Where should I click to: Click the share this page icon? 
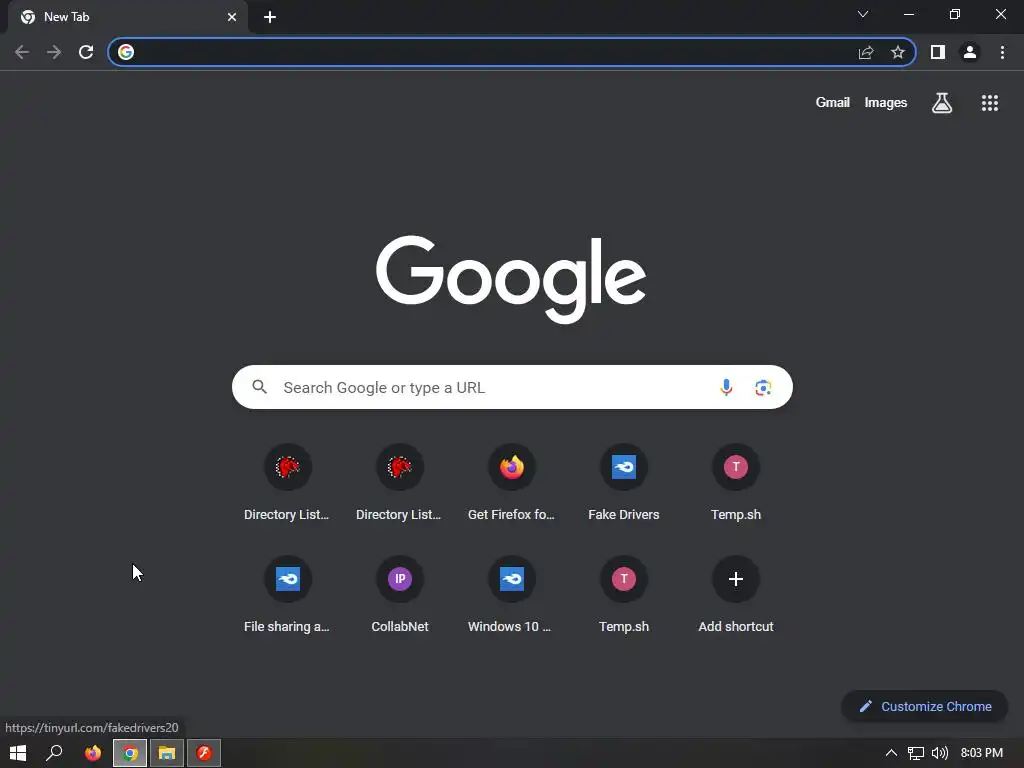click(x=866, y=52)
